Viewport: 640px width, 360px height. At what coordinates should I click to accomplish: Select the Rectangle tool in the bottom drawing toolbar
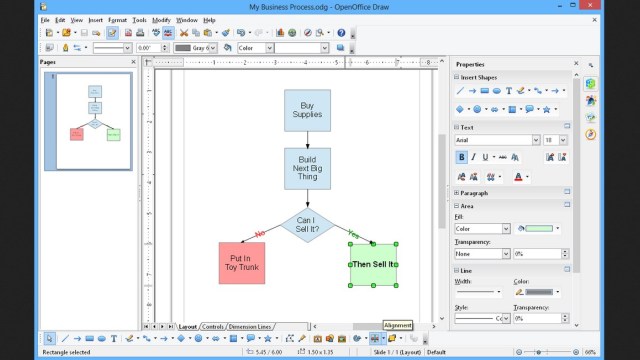coord(89,338)
